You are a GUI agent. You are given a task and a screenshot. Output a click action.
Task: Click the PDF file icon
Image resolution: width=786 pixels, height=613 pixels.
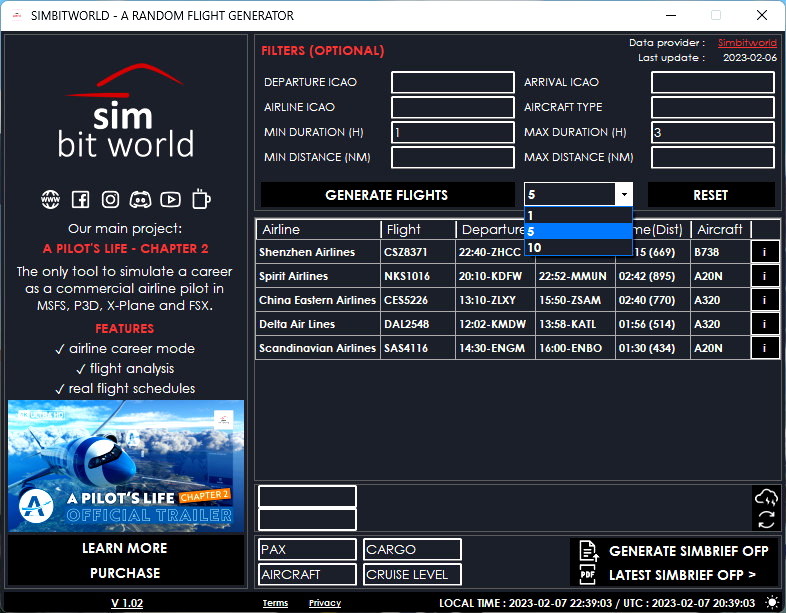[587, 574]
